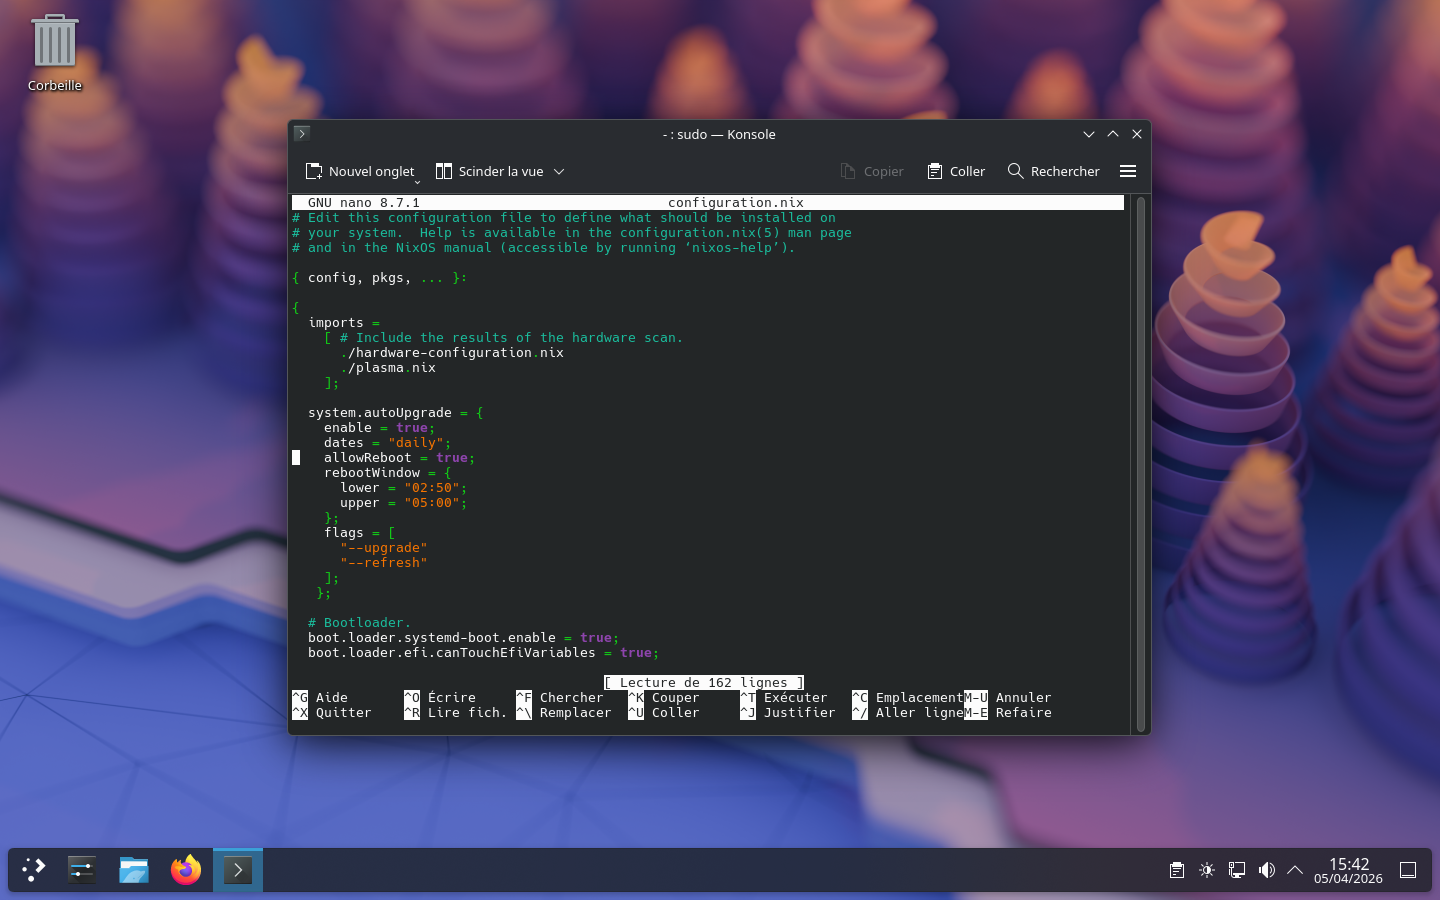Click the Rechercher search button
This screenshot has height=900, width=1440.
1053,171
